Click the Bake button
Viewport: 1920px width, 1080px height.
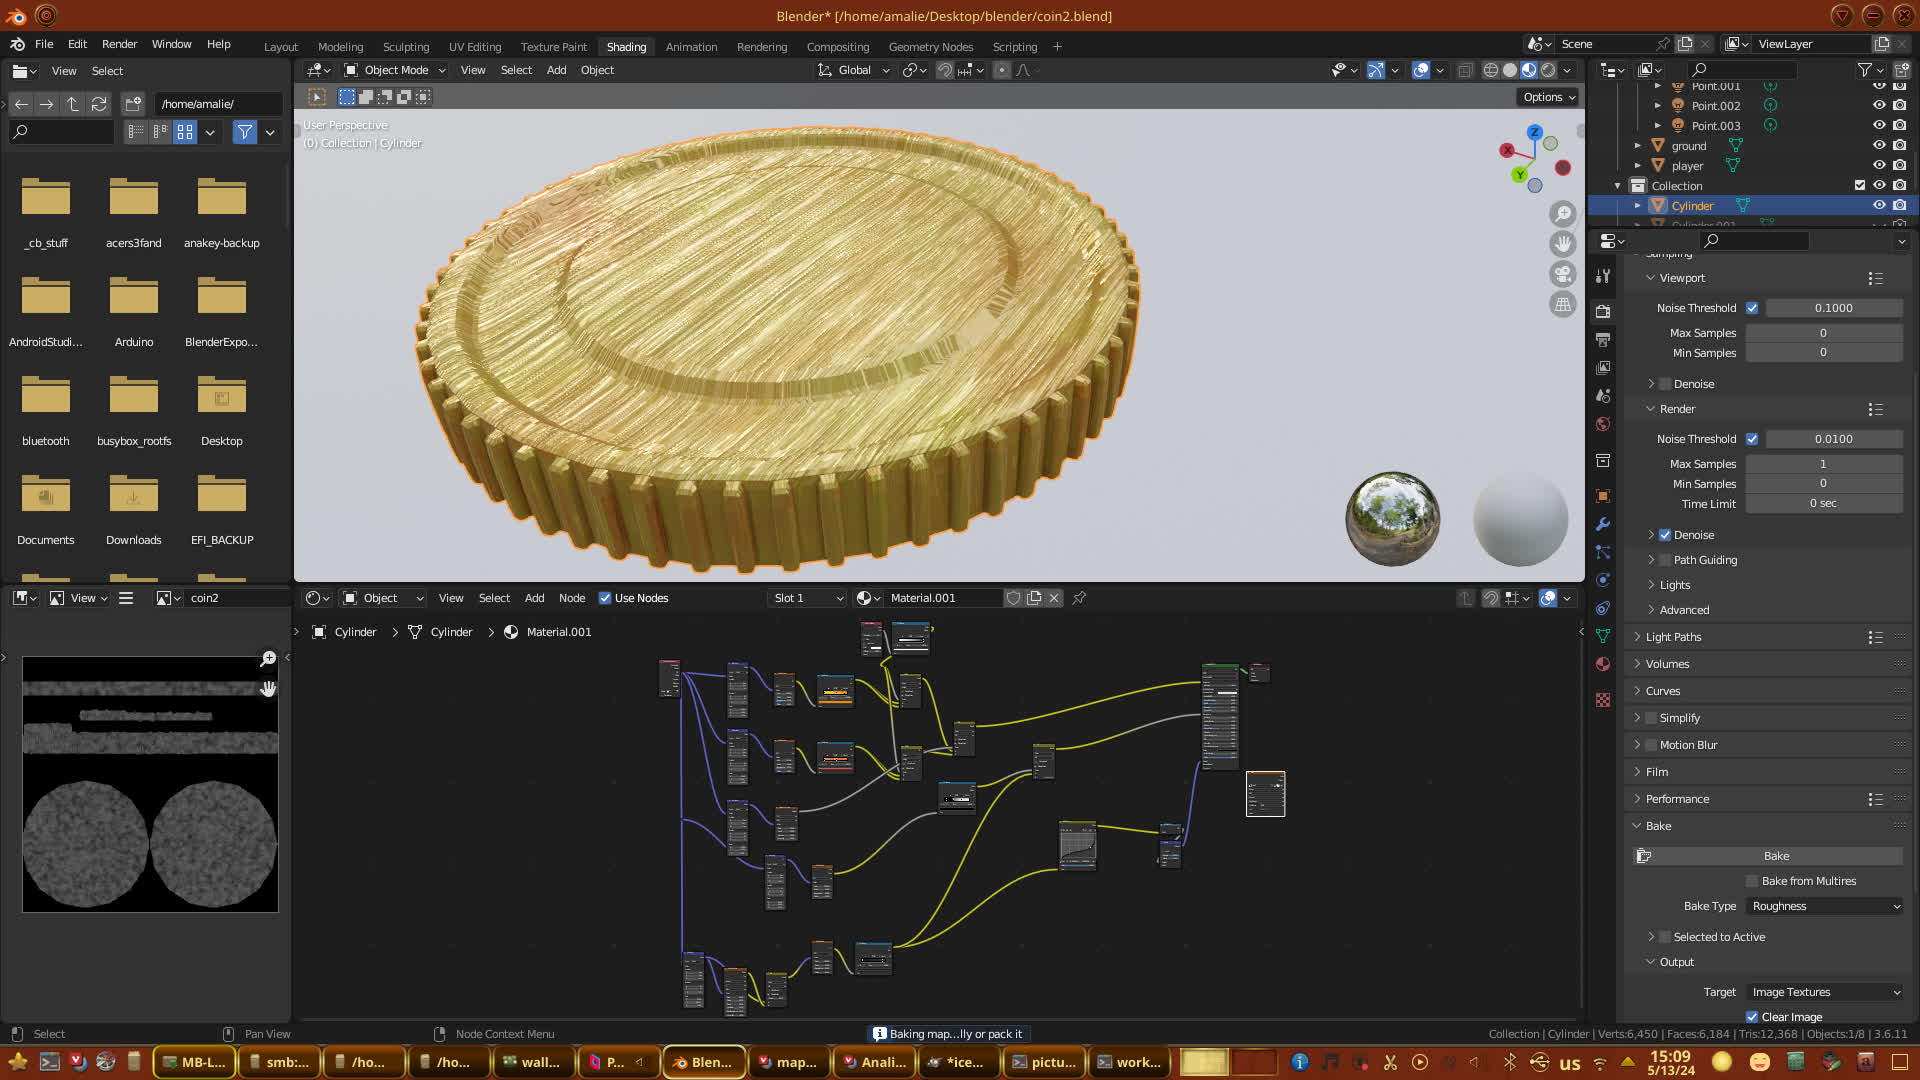tap(1775, 856)
